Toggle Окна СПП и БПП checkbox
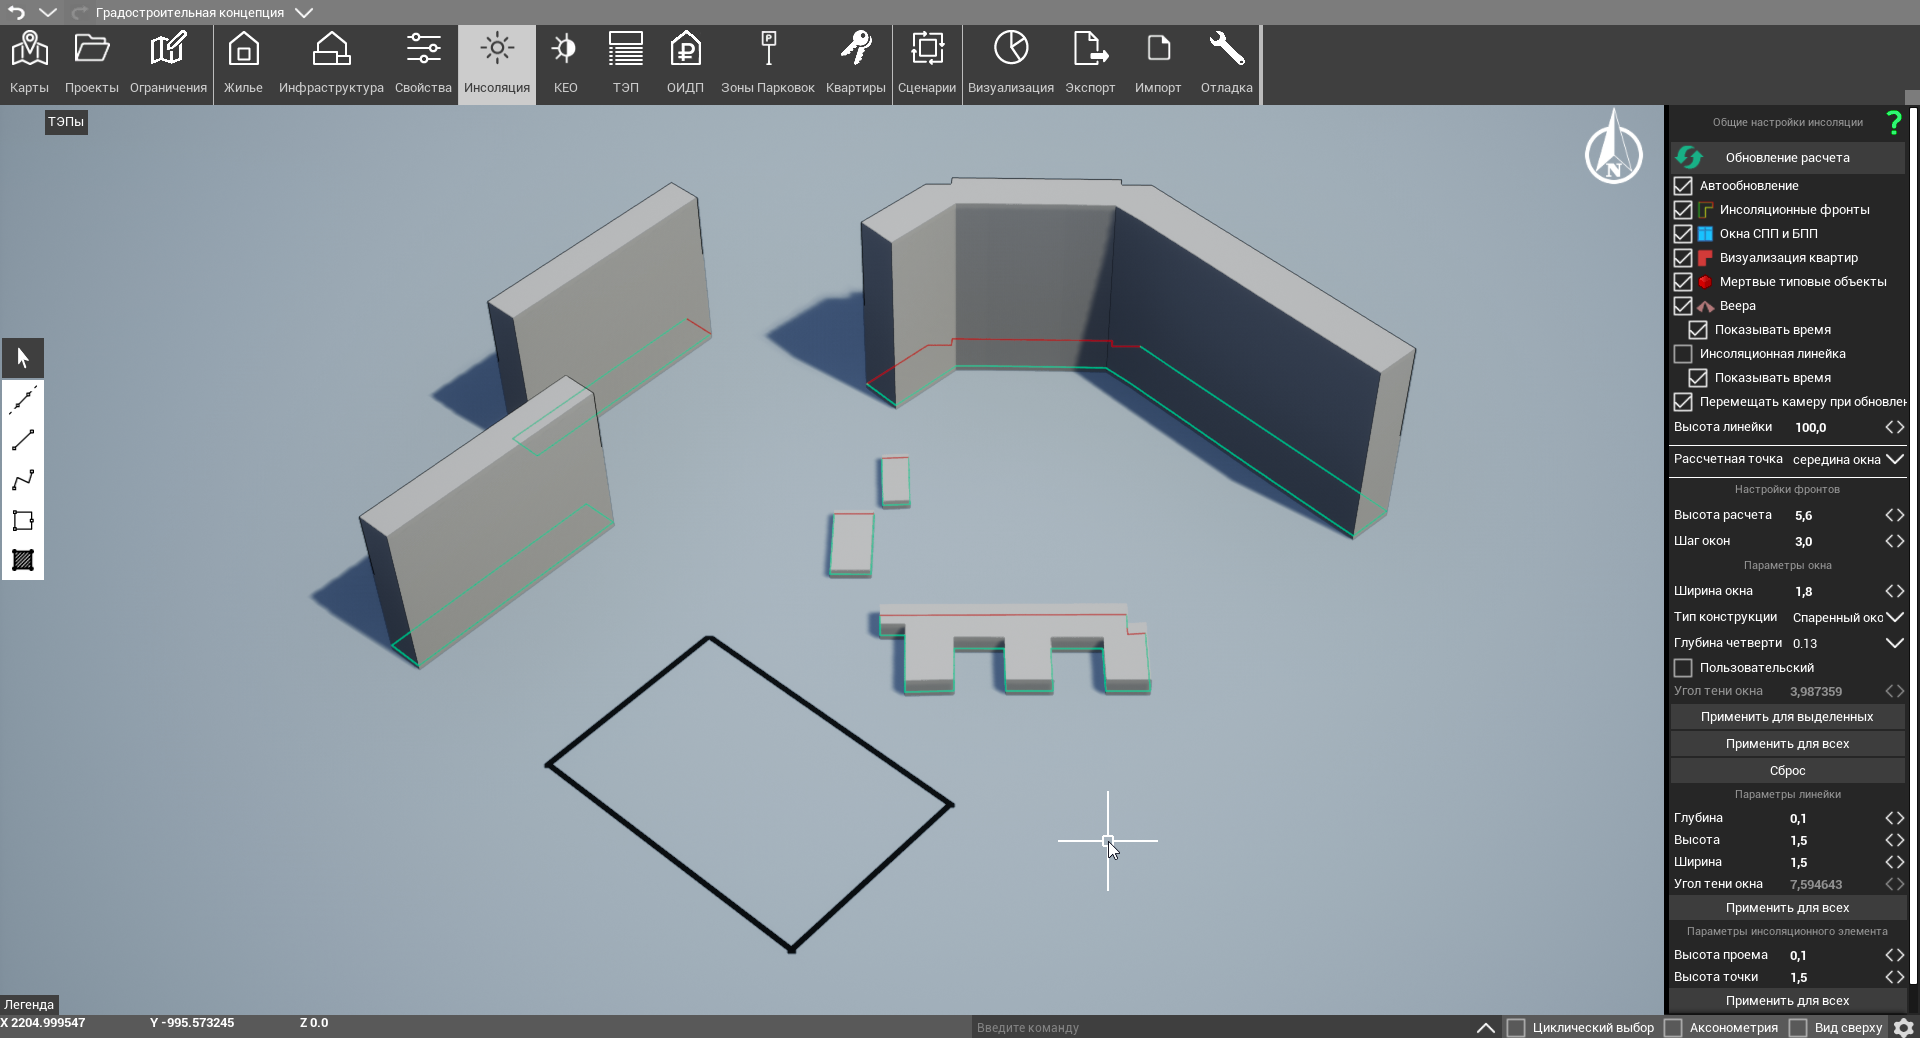 [x=1683, y=234]
